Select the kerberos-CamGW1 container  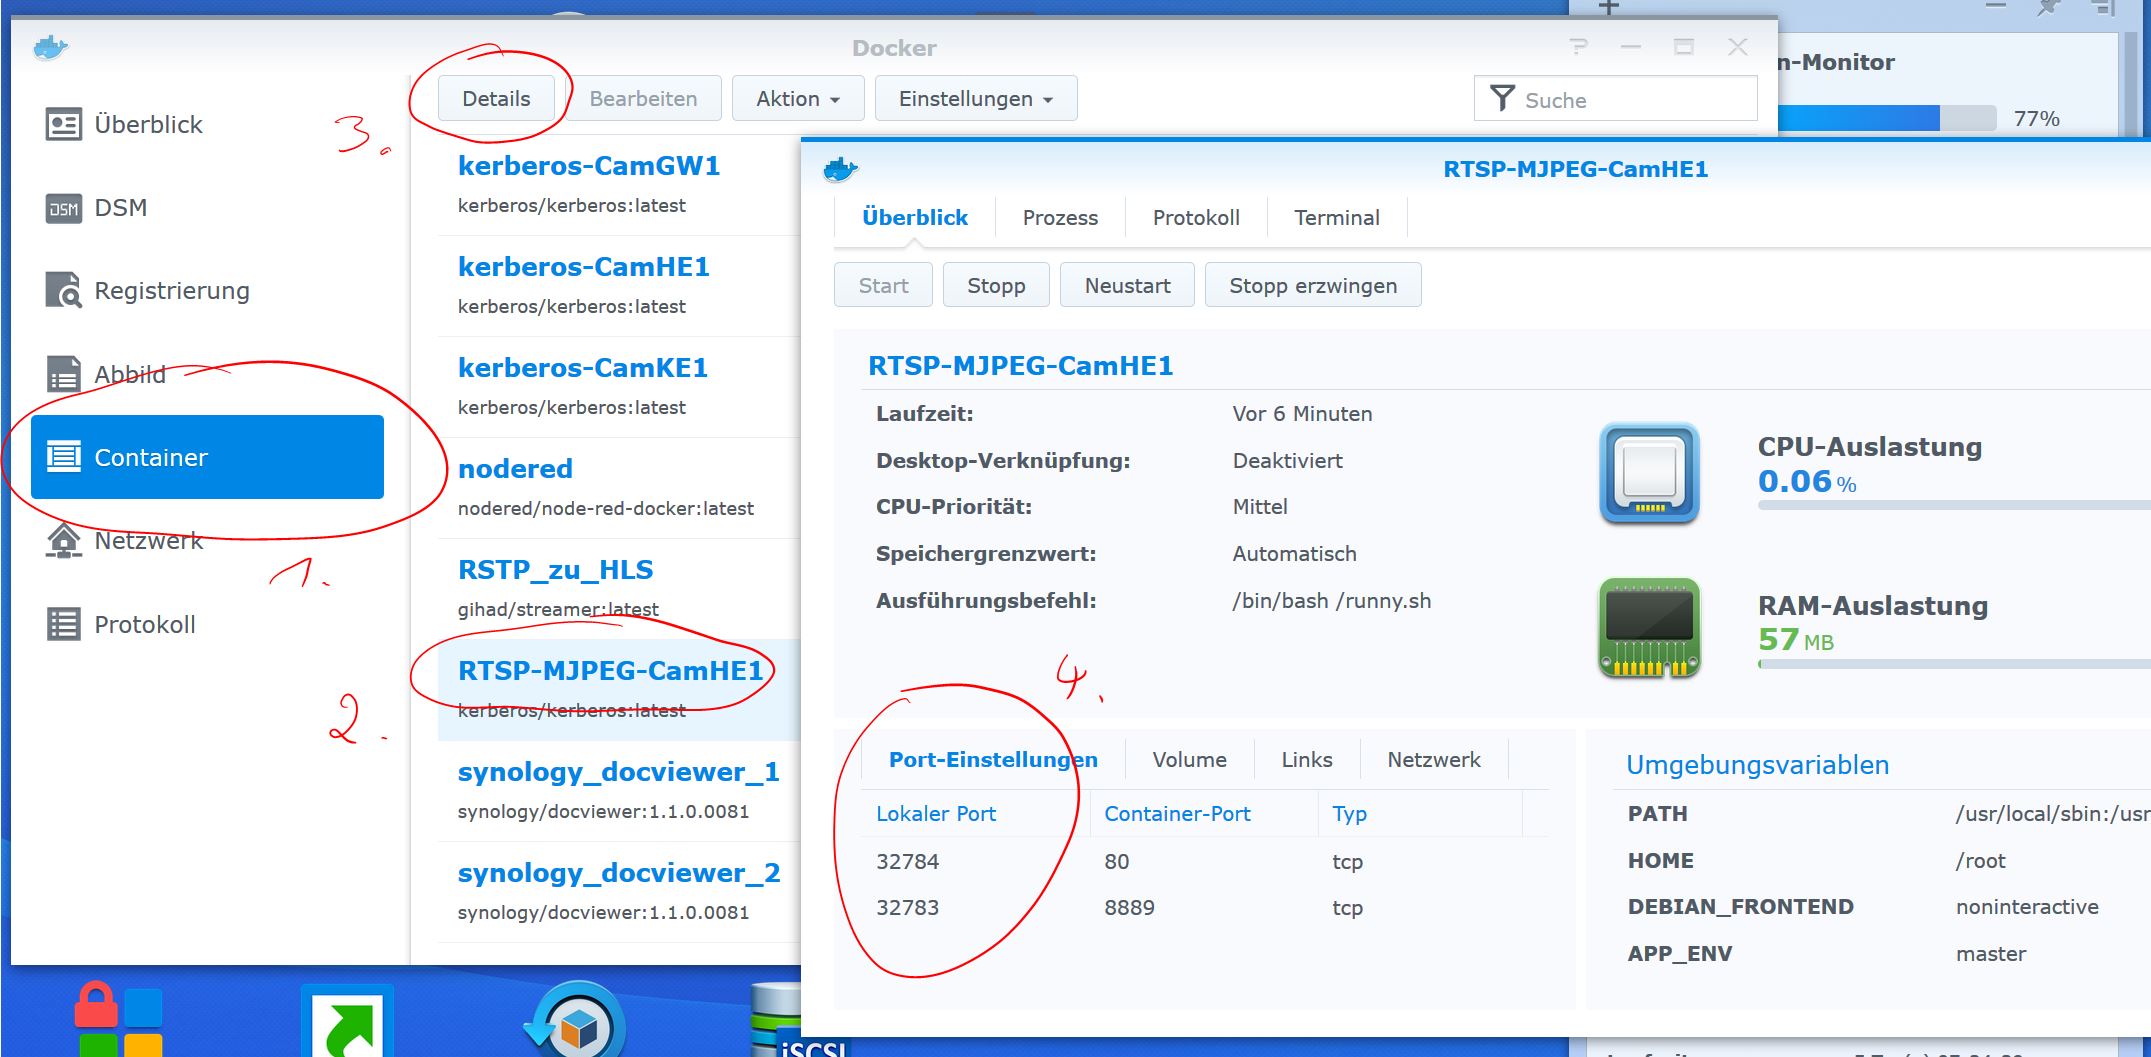(619, 184)
